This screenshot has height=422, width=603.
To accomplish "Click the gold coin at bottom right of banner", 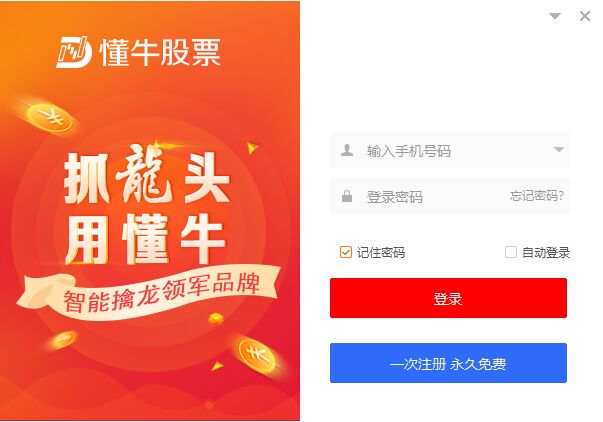I will (x=257, y=354).
